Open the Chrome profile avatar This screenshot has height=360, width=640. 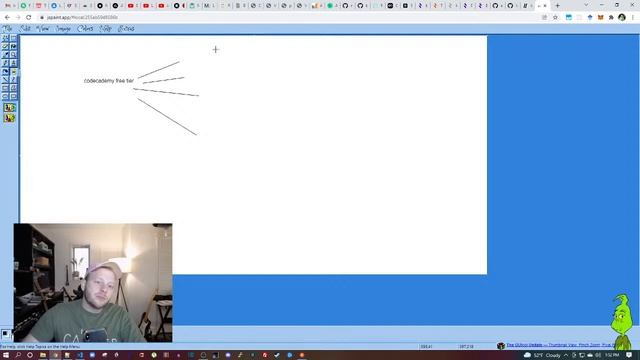tap(622, 18)
